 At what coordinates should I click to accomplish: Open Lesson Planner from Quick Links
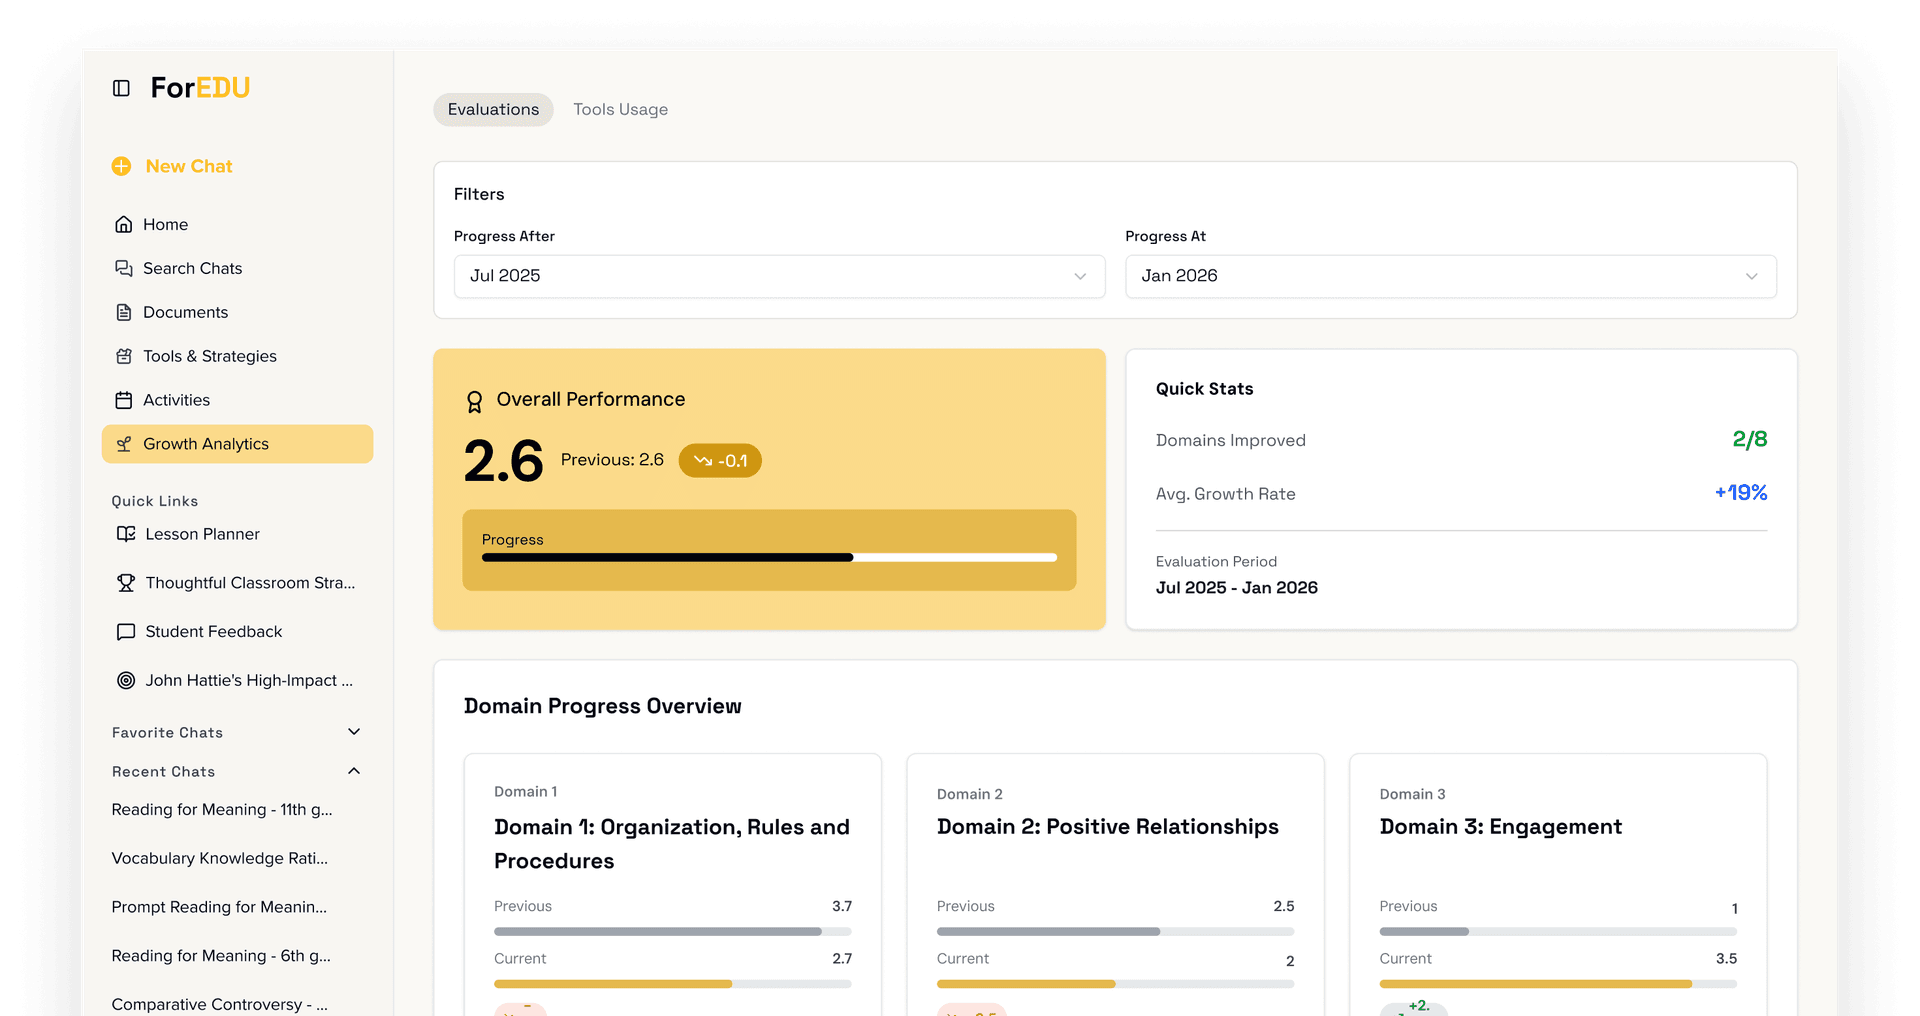(125, 534)
